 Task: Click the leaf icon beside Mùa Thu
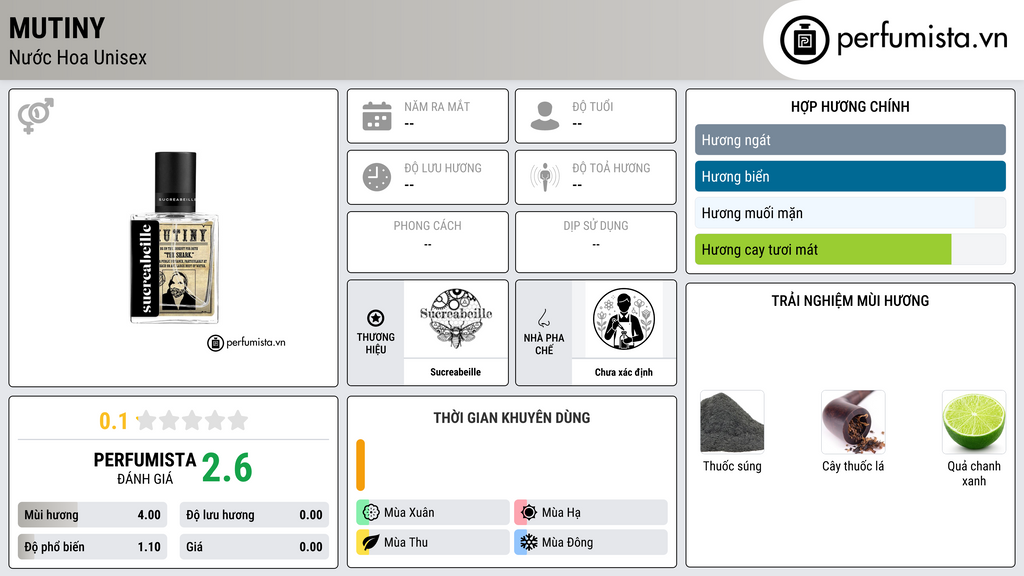[x=371, y=542]
